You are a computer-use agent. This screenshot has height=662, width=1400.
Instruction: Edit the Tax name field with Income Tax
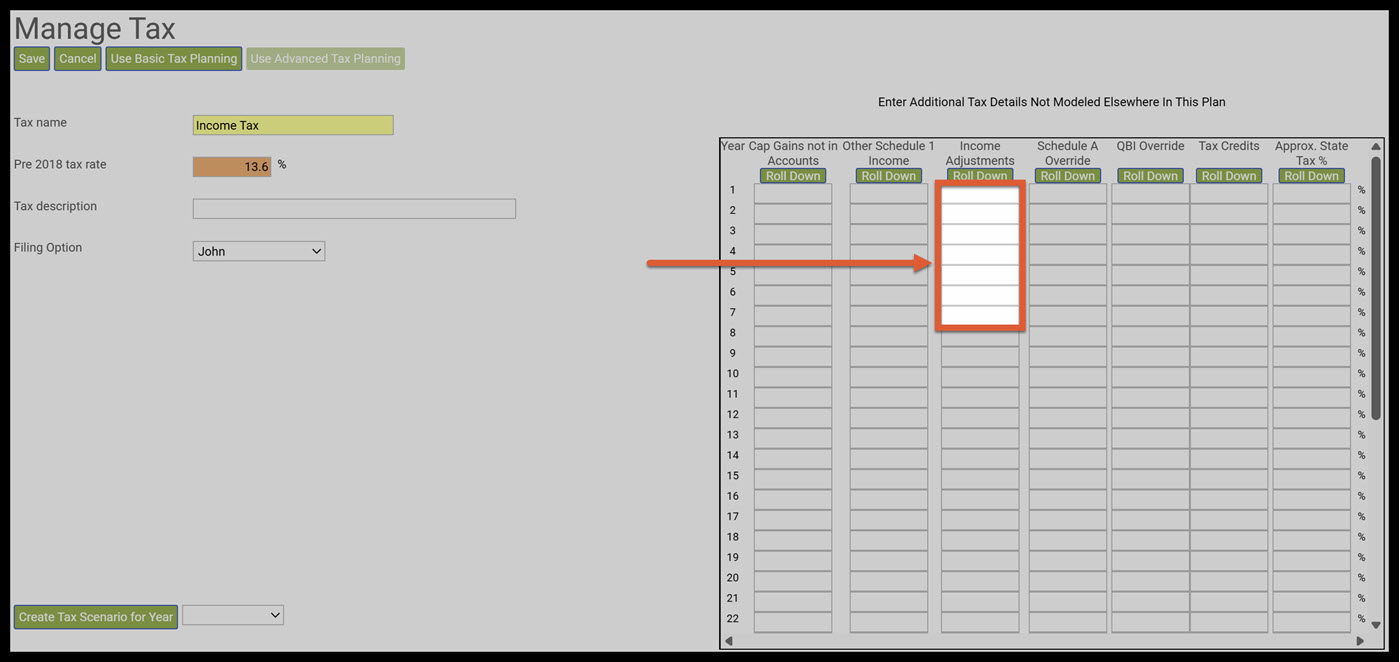[293, 125]
